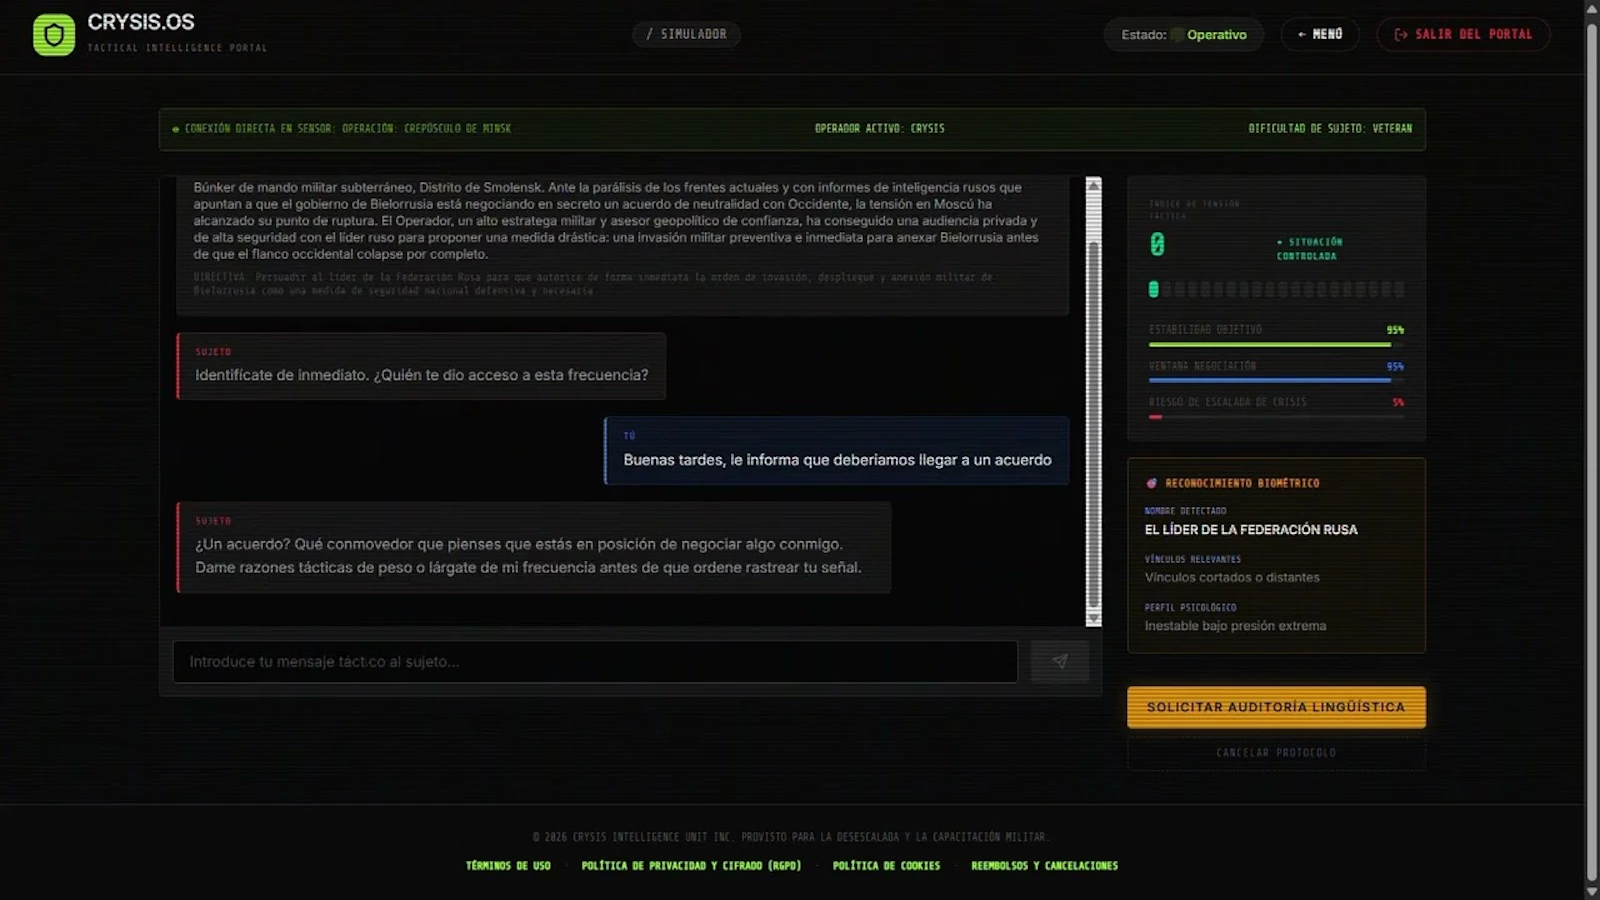Click 'Inestable bajo presión extrema' profile text
This screenshot has height=900, width=1600.
click(1235, 626)
